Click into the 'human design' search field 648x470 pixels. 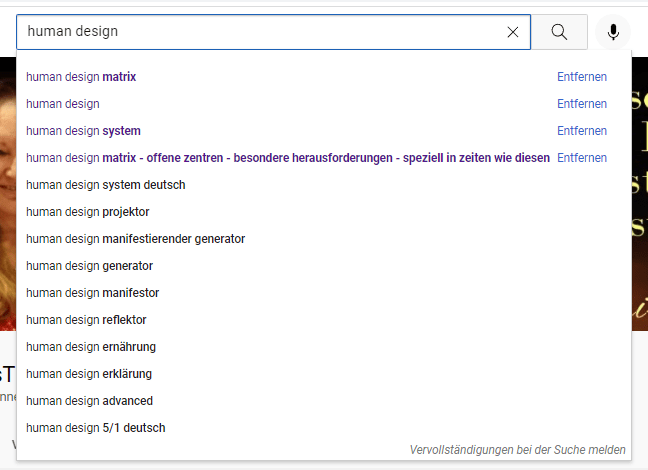click(x=260, y=32)
